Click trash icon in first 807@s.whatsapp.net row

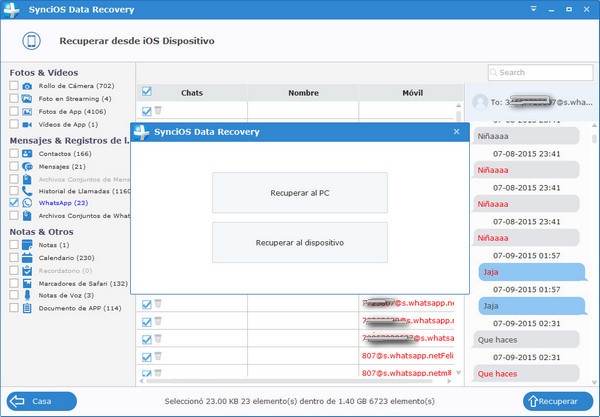[x=158, y=356]
